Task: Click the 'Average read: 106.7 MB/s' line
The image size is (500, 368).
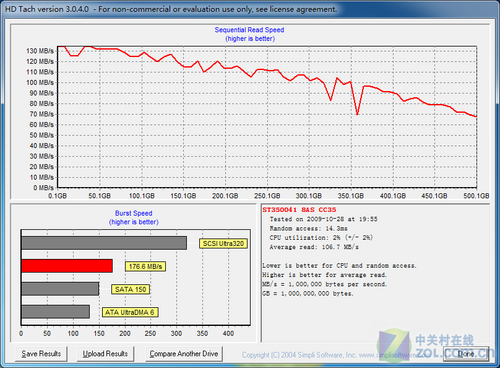Action: coord(314,247)
